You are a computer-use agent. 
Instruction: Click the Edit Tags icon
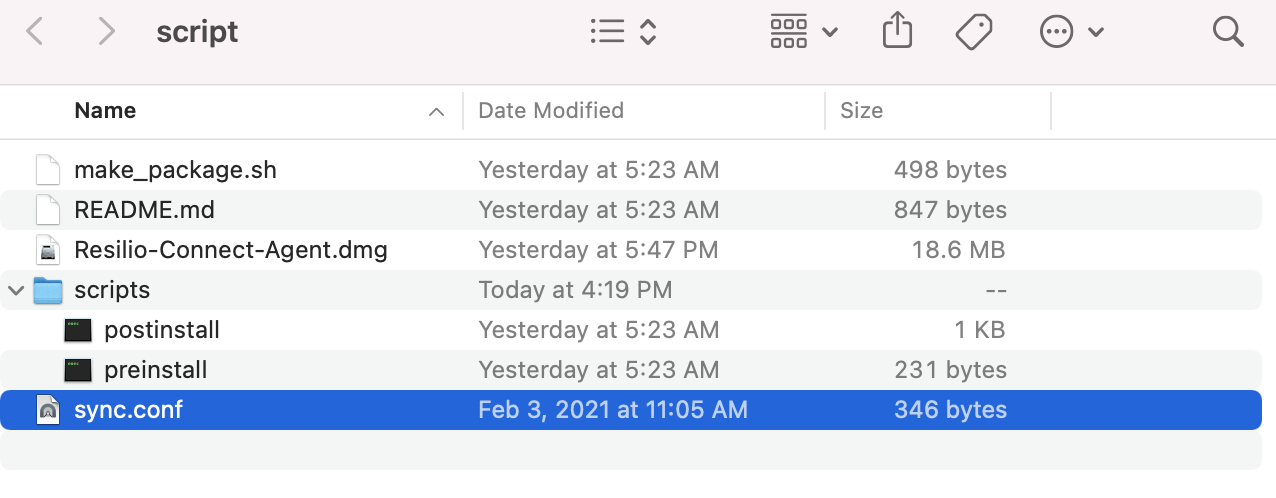pyautogui.click(x=973, y=32)
